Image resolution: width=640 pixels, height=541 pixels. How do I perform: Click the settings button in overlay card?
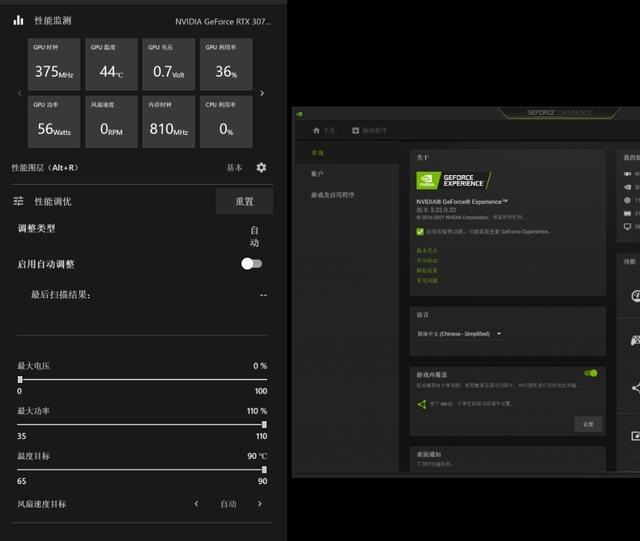click(x=588, y=424)
